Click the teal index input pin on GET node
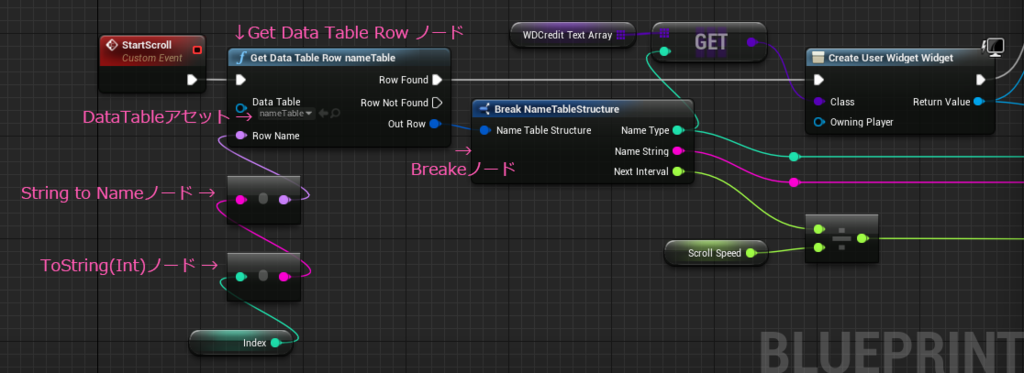 pos(664,52)
